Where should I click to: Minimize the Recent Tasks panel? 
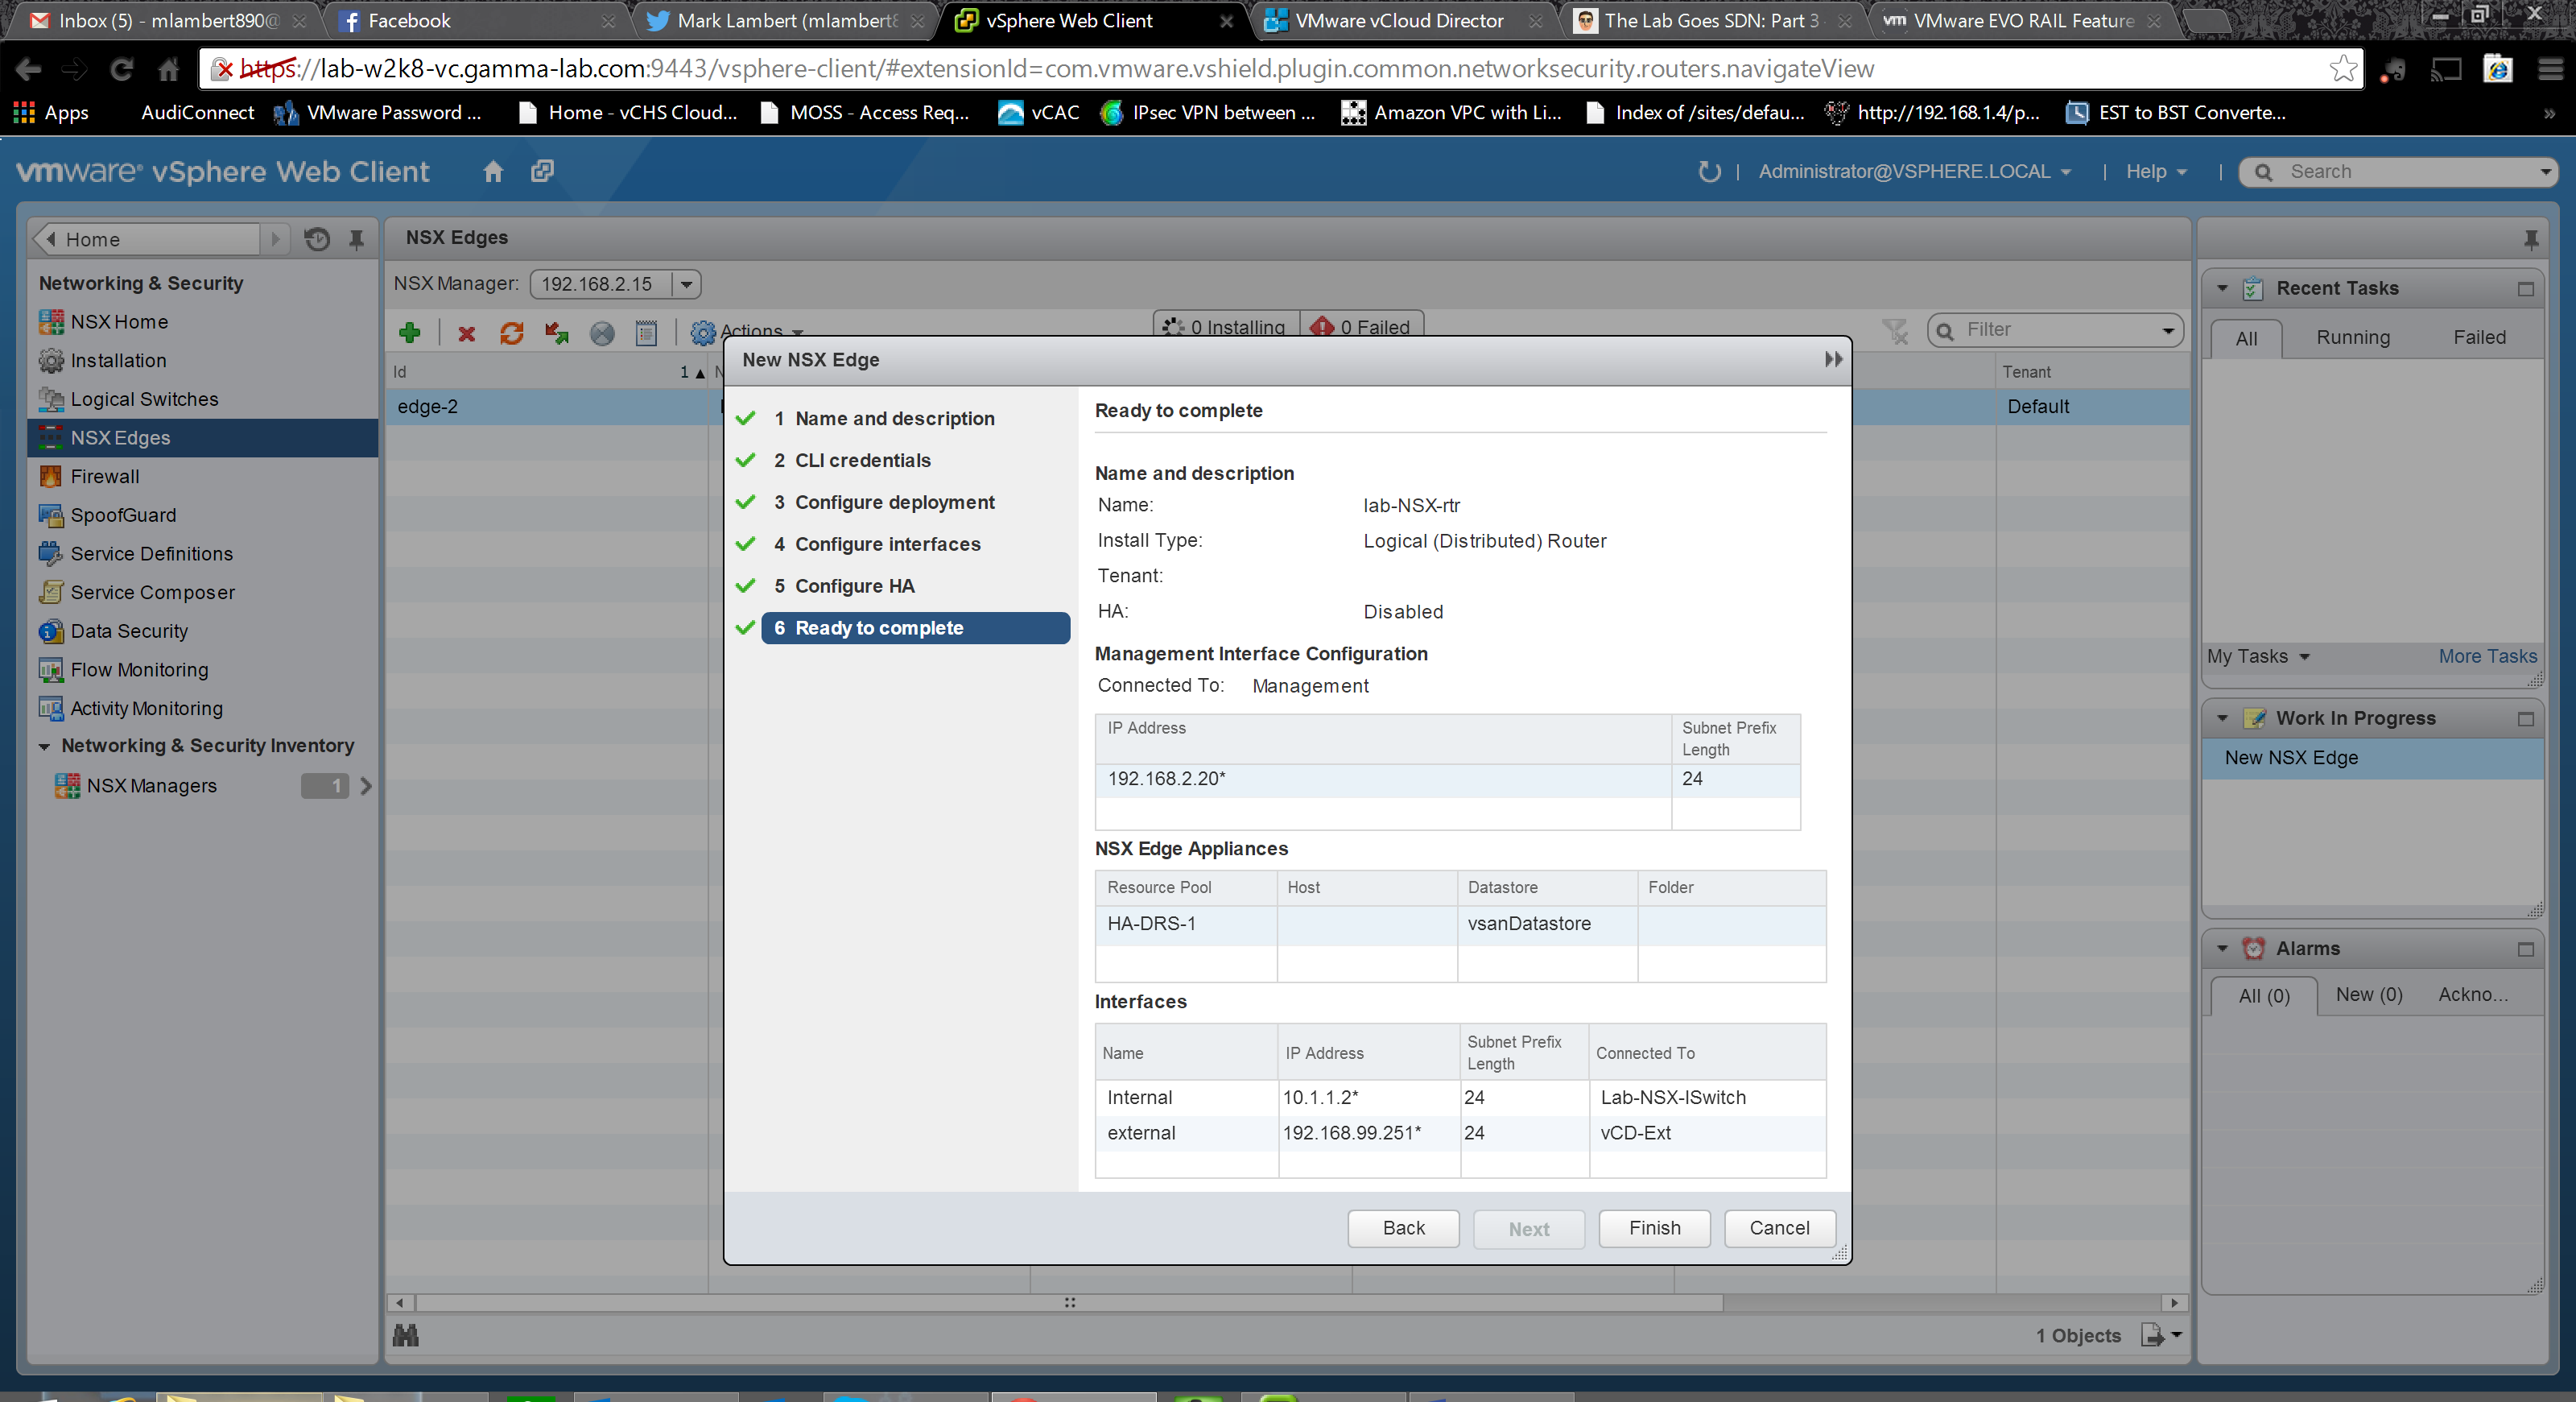tap(2525, 289)
